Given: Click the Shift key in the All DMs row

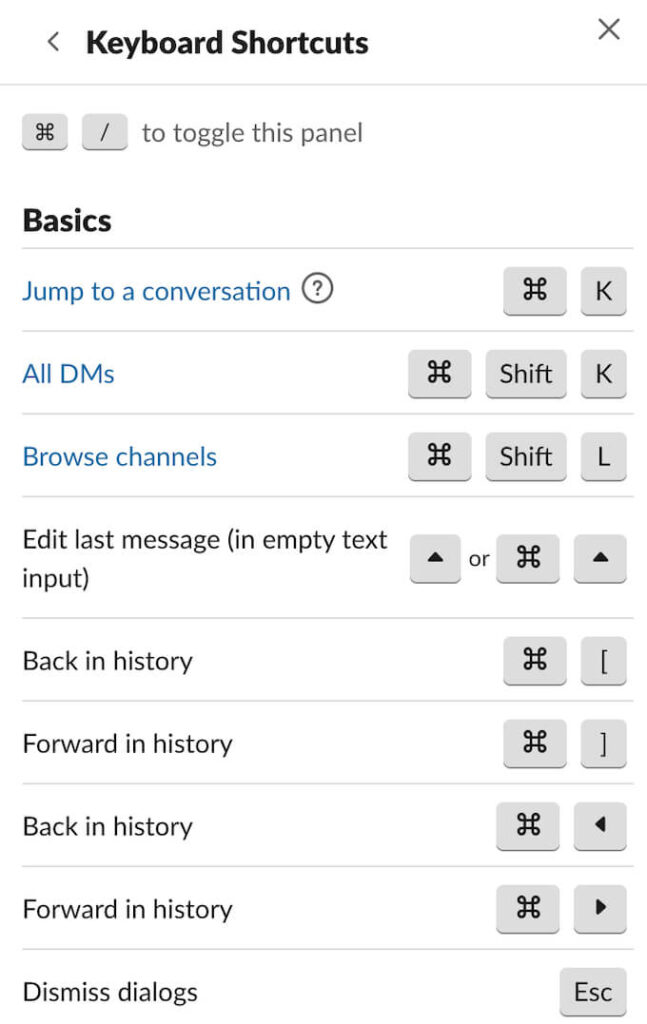Looking at the screenshot, I should (526, 374).
